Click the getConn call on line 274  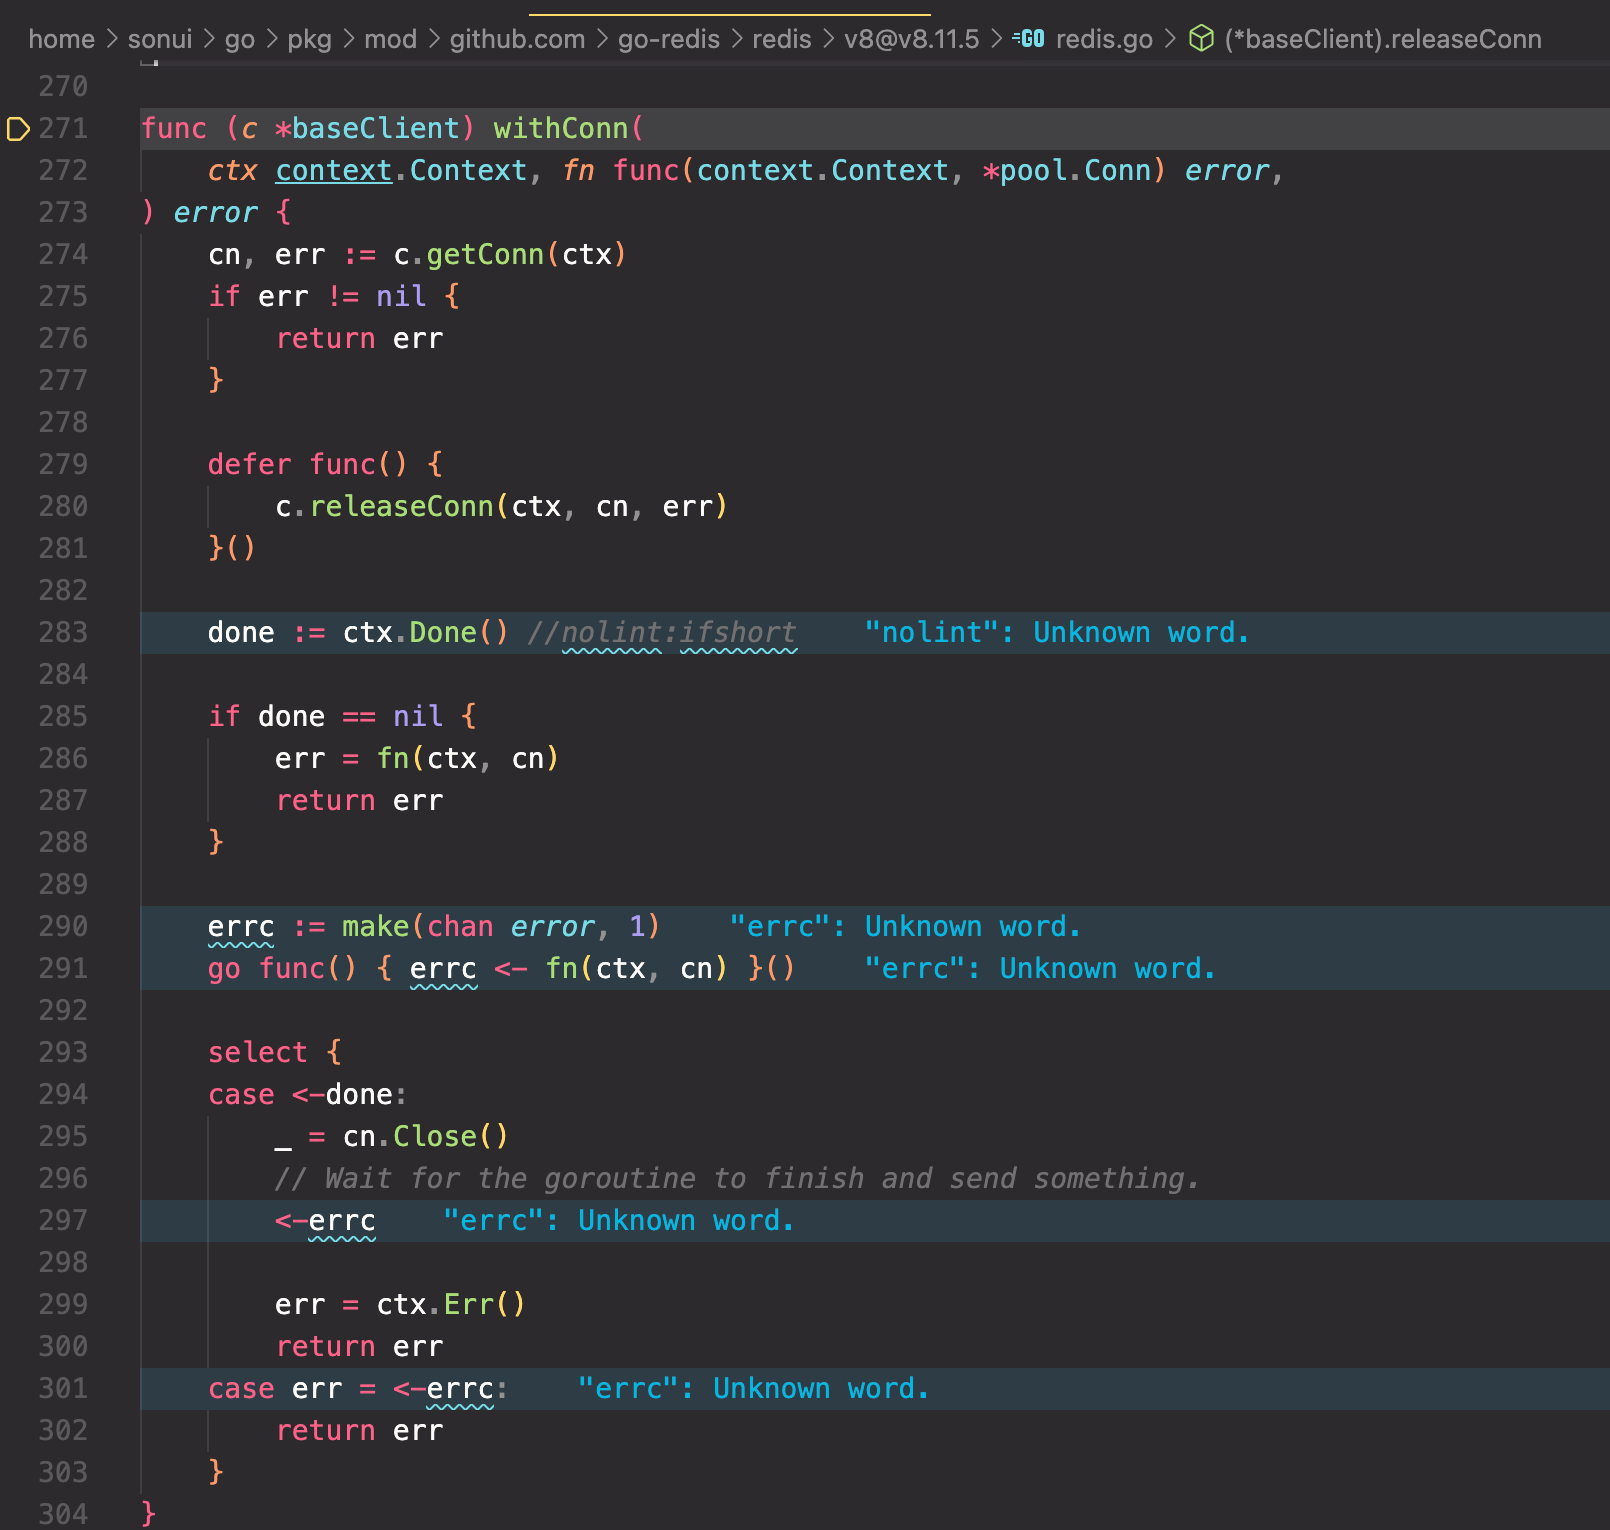[484, 255]
